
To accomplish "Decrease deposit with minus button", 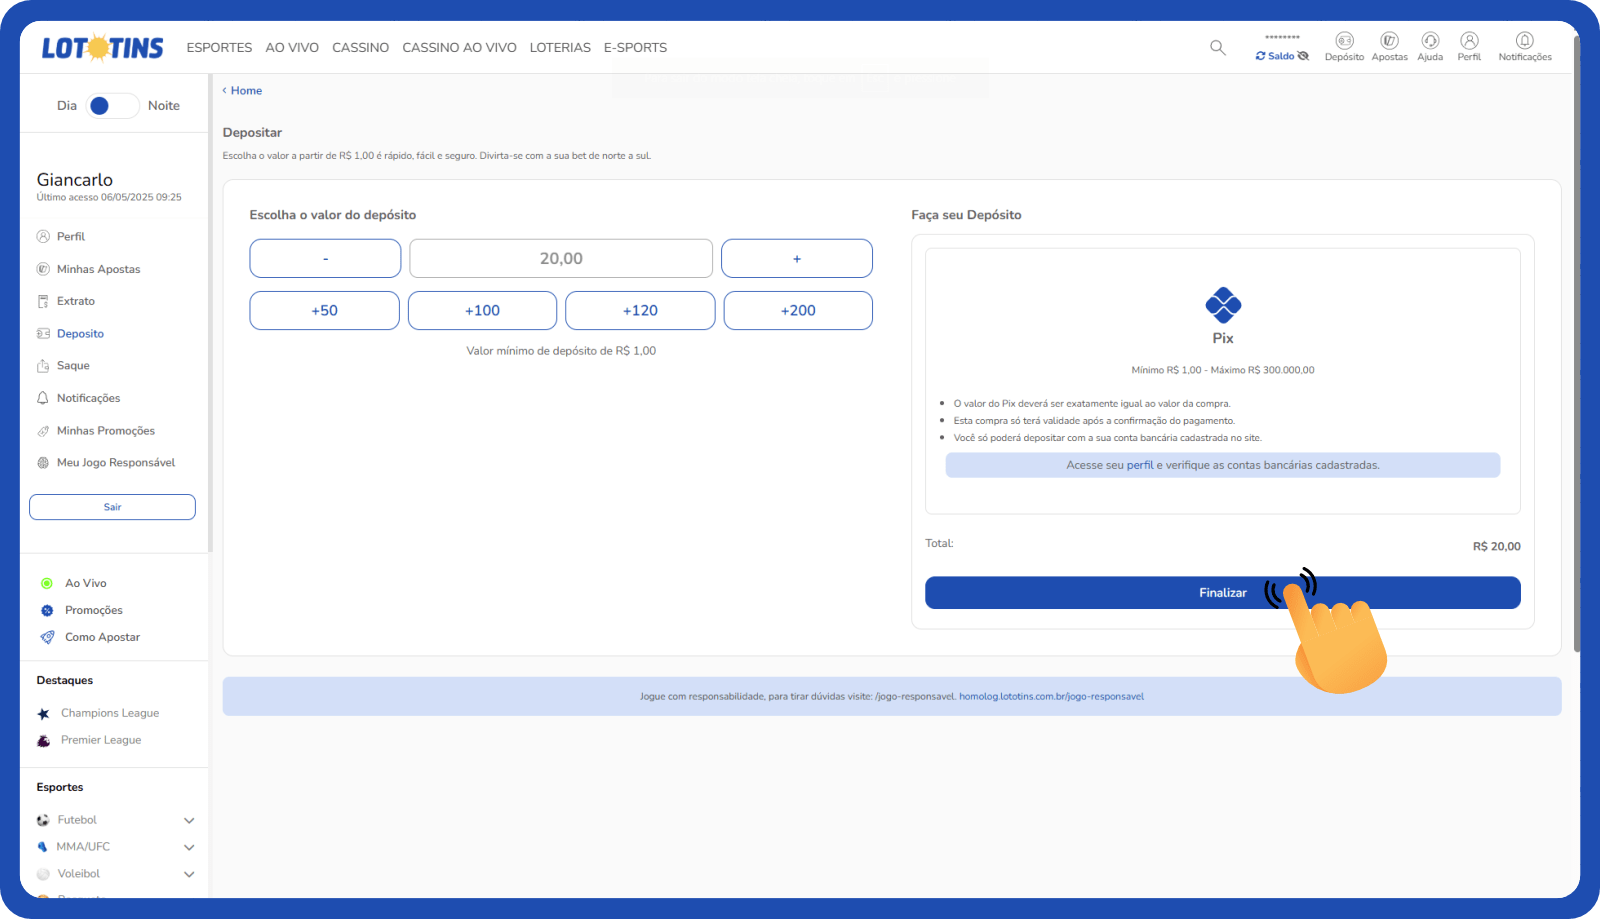I will [325, 258].
